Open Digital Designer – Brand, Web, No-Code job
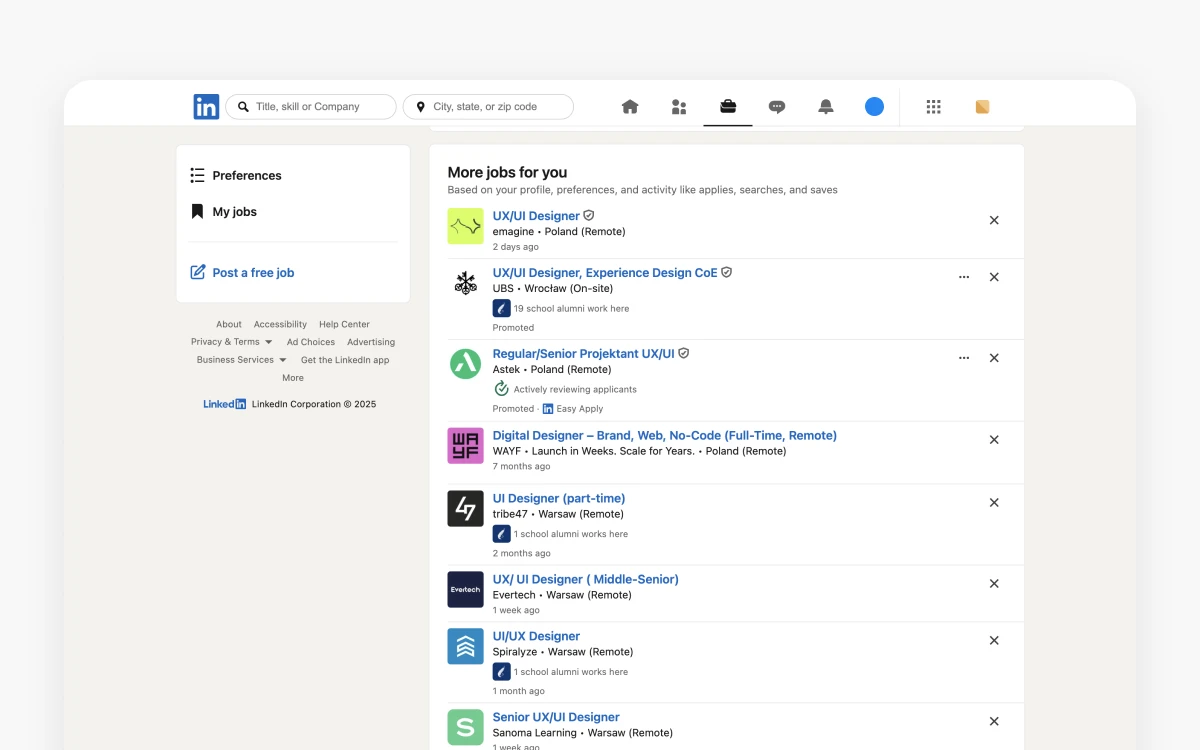This screenshot has height=750, width=1200. [x=664, y=436]
